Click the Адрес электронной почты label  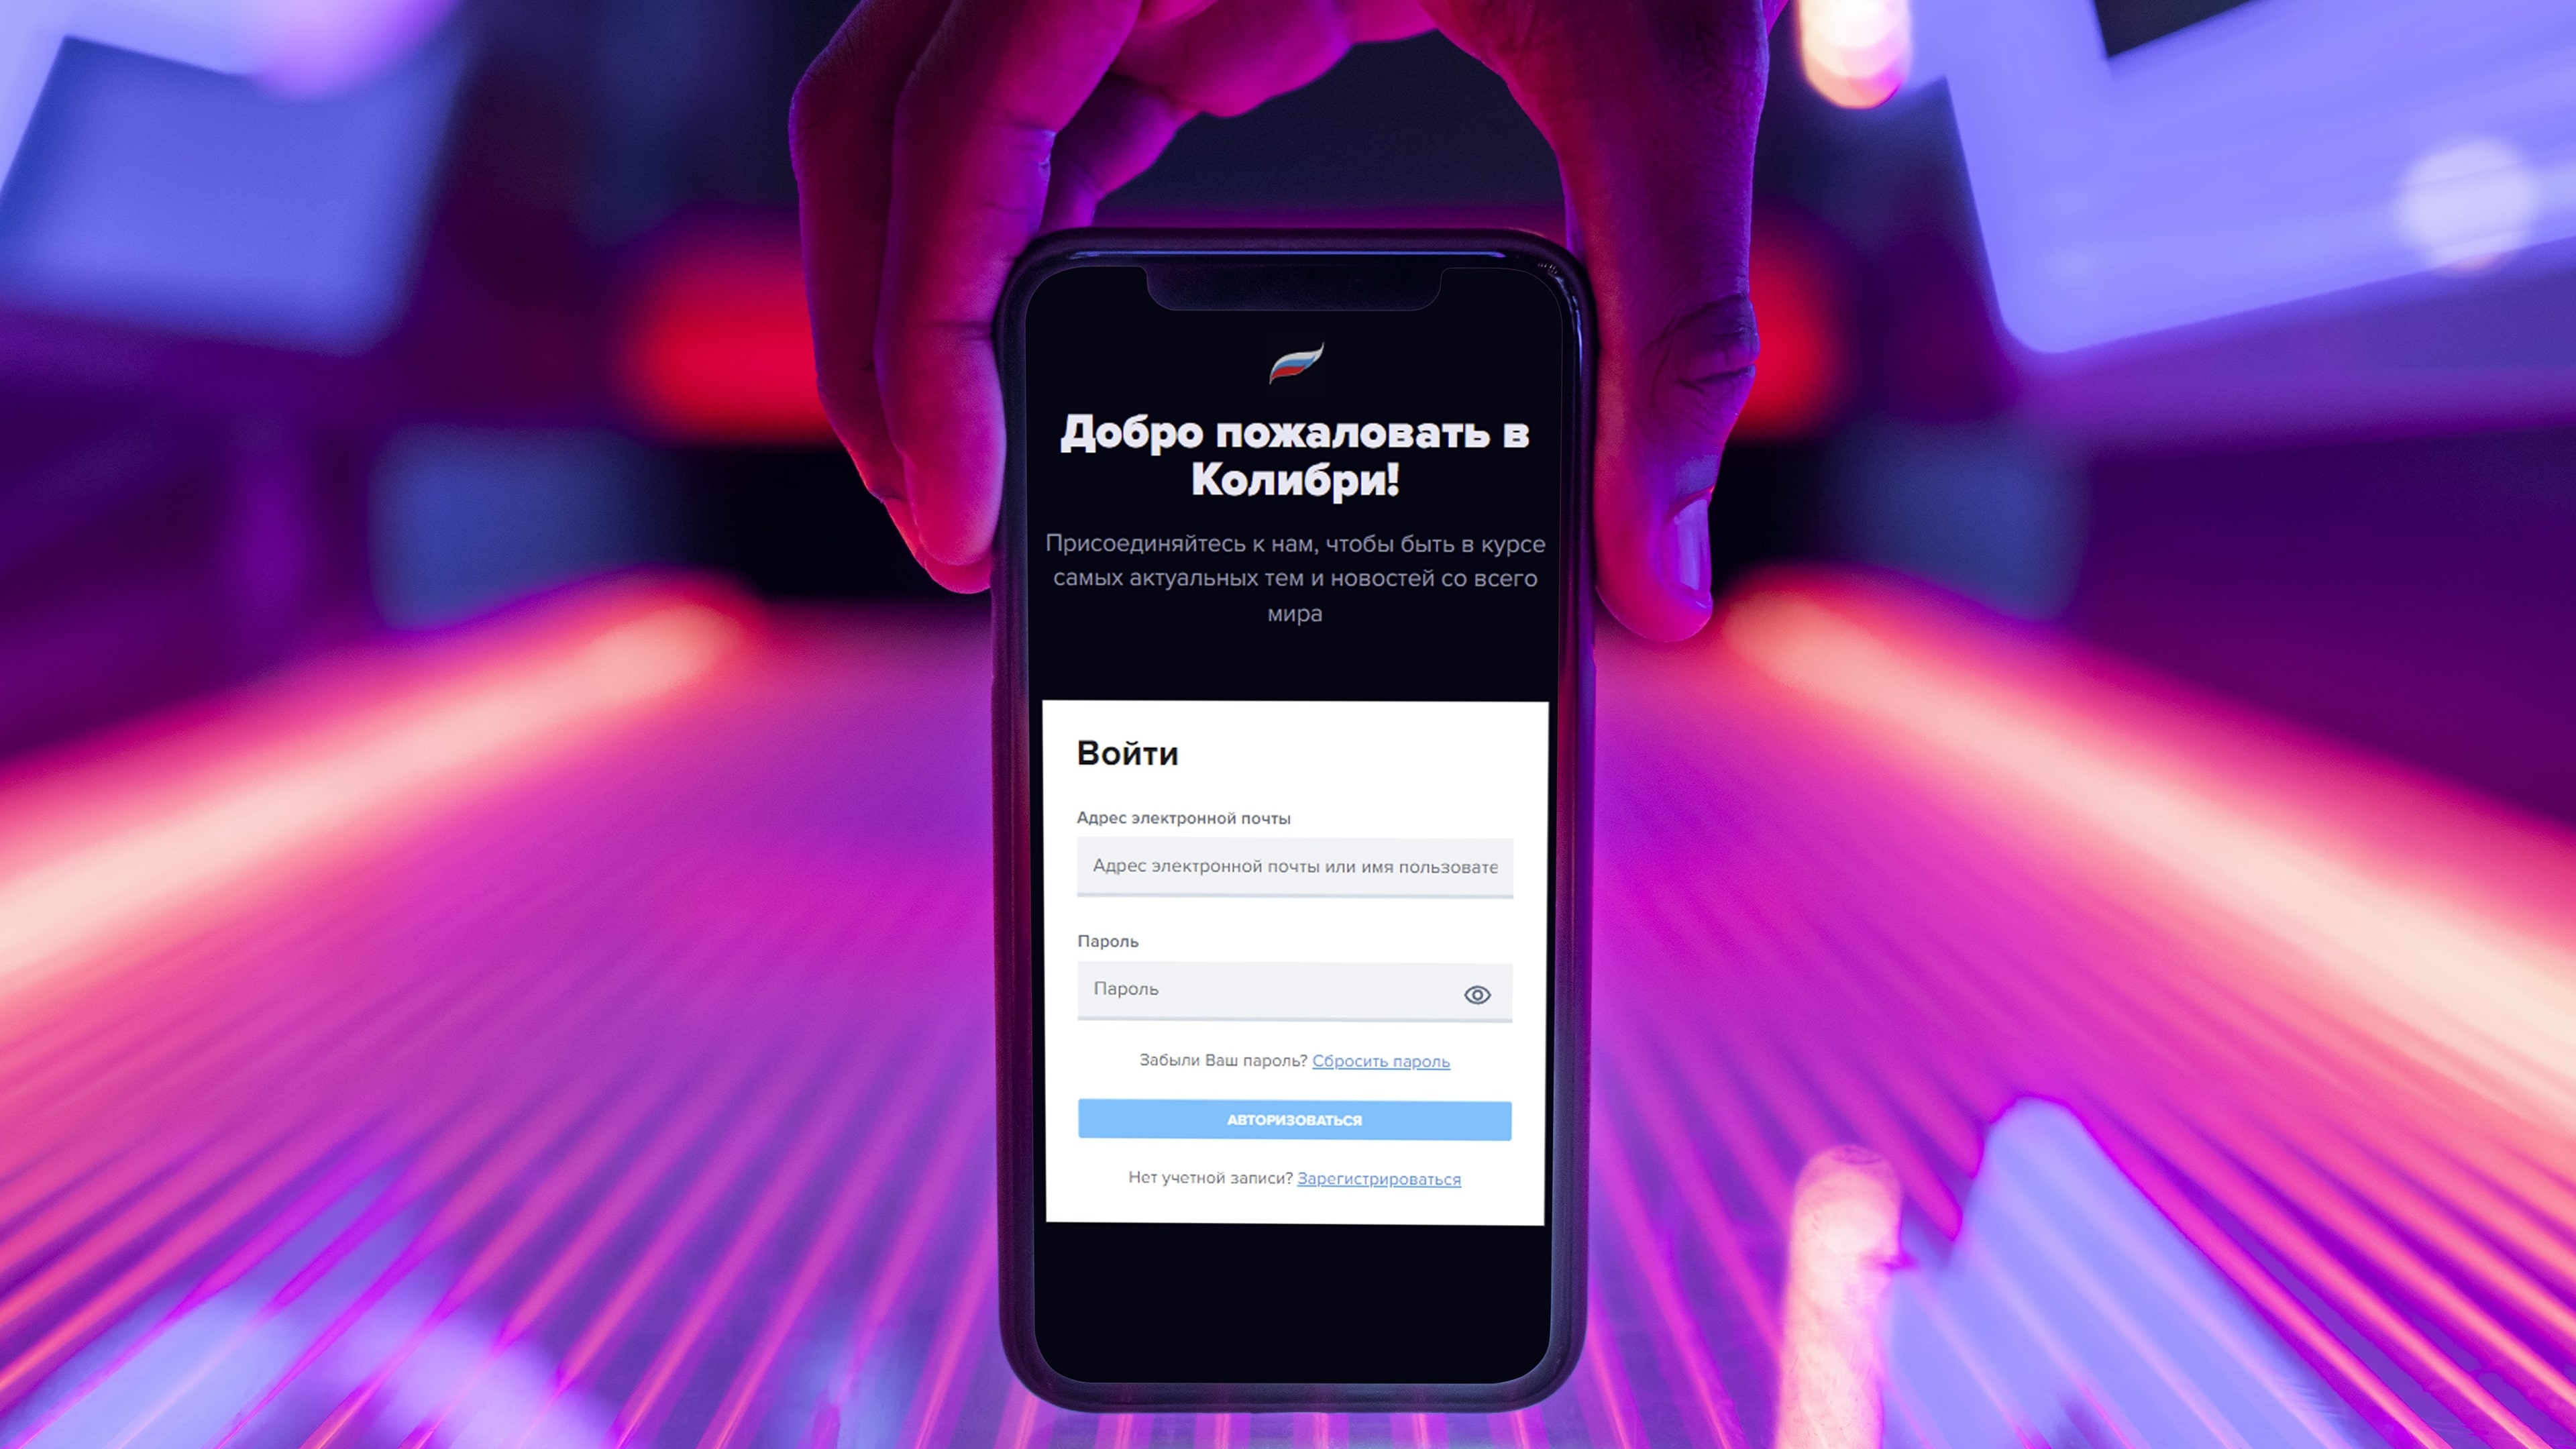[x=1183, y=817]
